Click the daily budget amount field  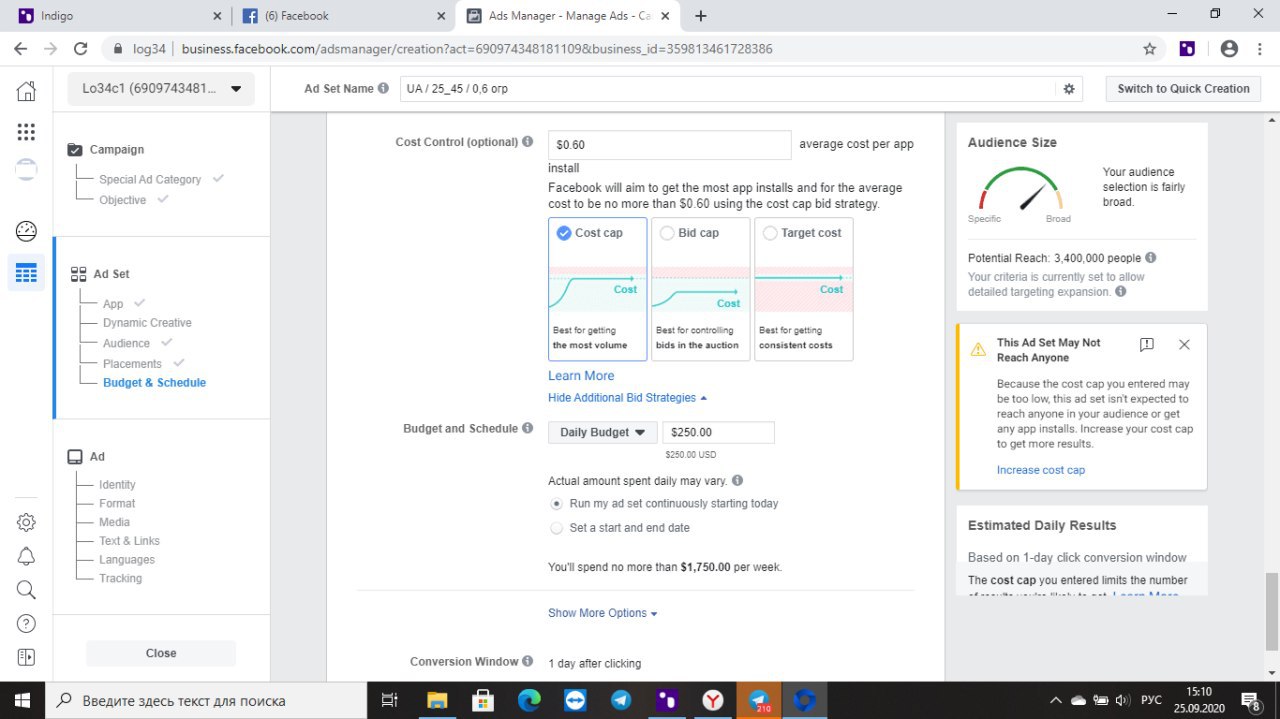tap(718, 433)
